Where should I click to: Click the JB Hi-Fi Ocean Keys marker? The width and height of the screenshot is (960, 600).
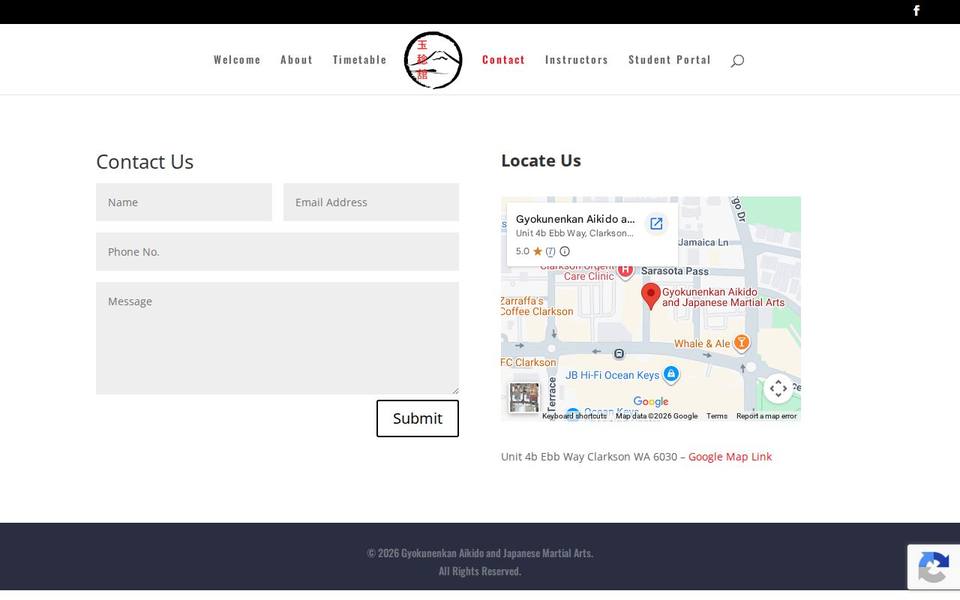coord(671,373)
